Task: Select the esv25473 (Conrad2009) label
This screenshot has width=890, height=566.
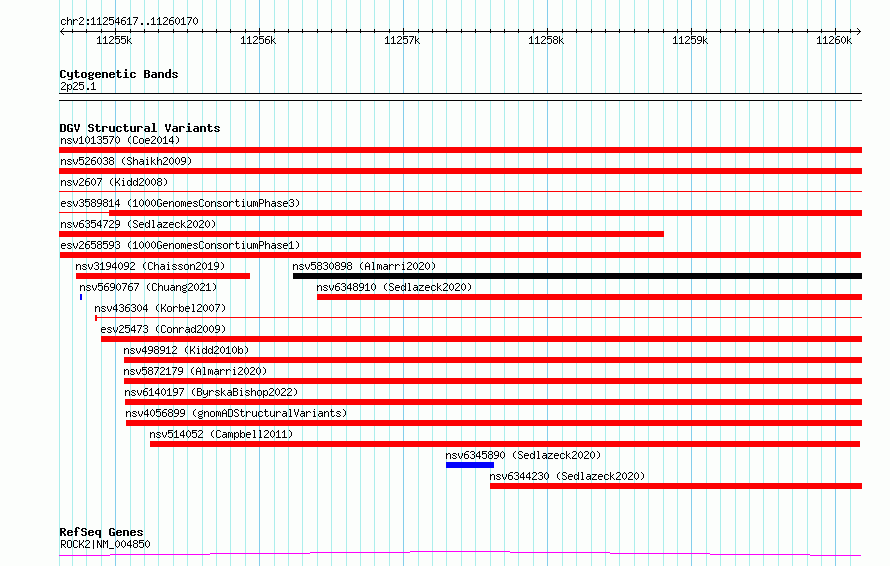Action: (x=163, y=329)
